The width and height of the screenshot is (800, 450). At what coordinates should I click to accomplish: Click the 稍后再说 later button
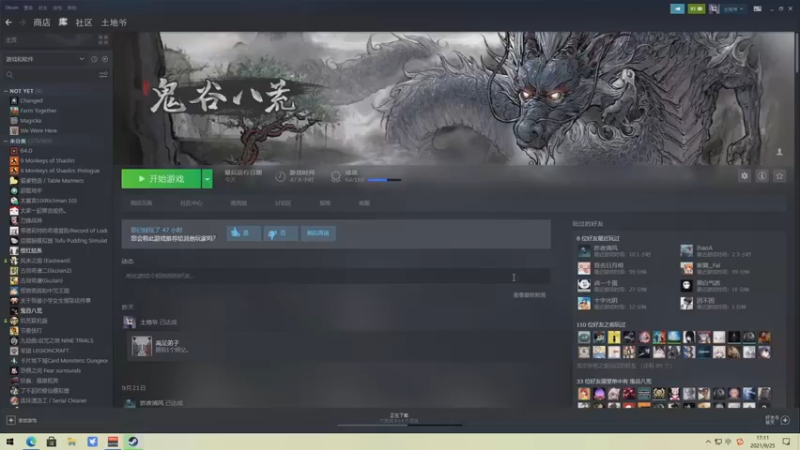tap(318, 233)
